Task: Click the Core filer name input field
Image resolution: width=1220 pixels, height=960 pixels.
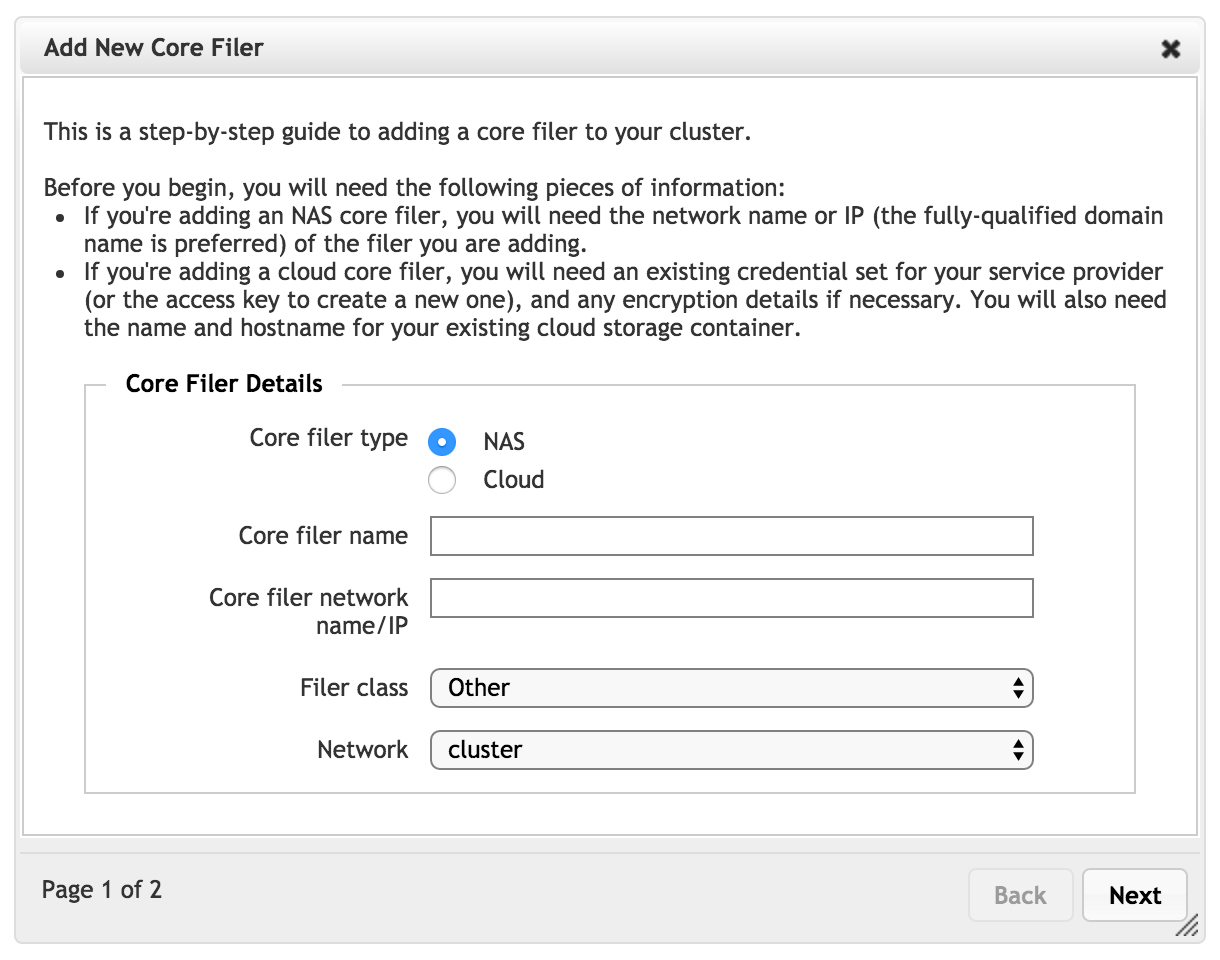Action: tap(731, 536)
